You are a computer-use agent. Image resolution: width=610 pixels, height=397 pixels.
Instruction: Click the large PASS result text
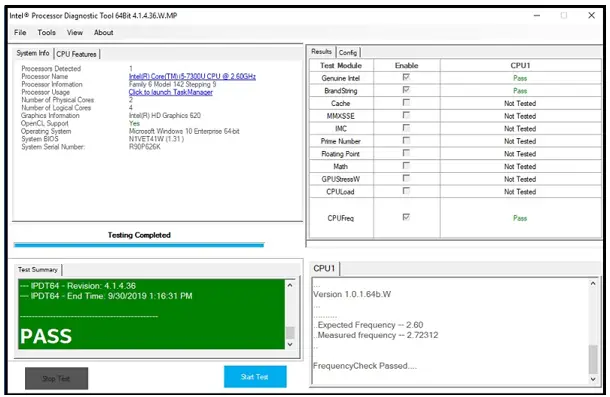(x=46, y=336)
